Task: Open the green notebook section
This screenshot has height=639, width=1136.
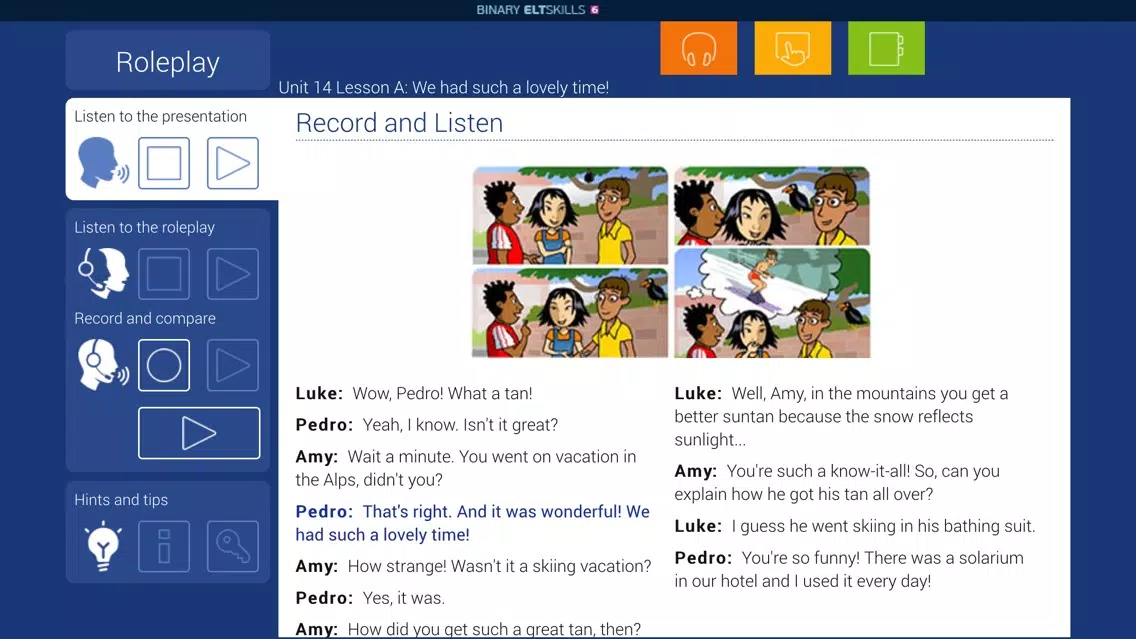Action: [x=886, y=48]
